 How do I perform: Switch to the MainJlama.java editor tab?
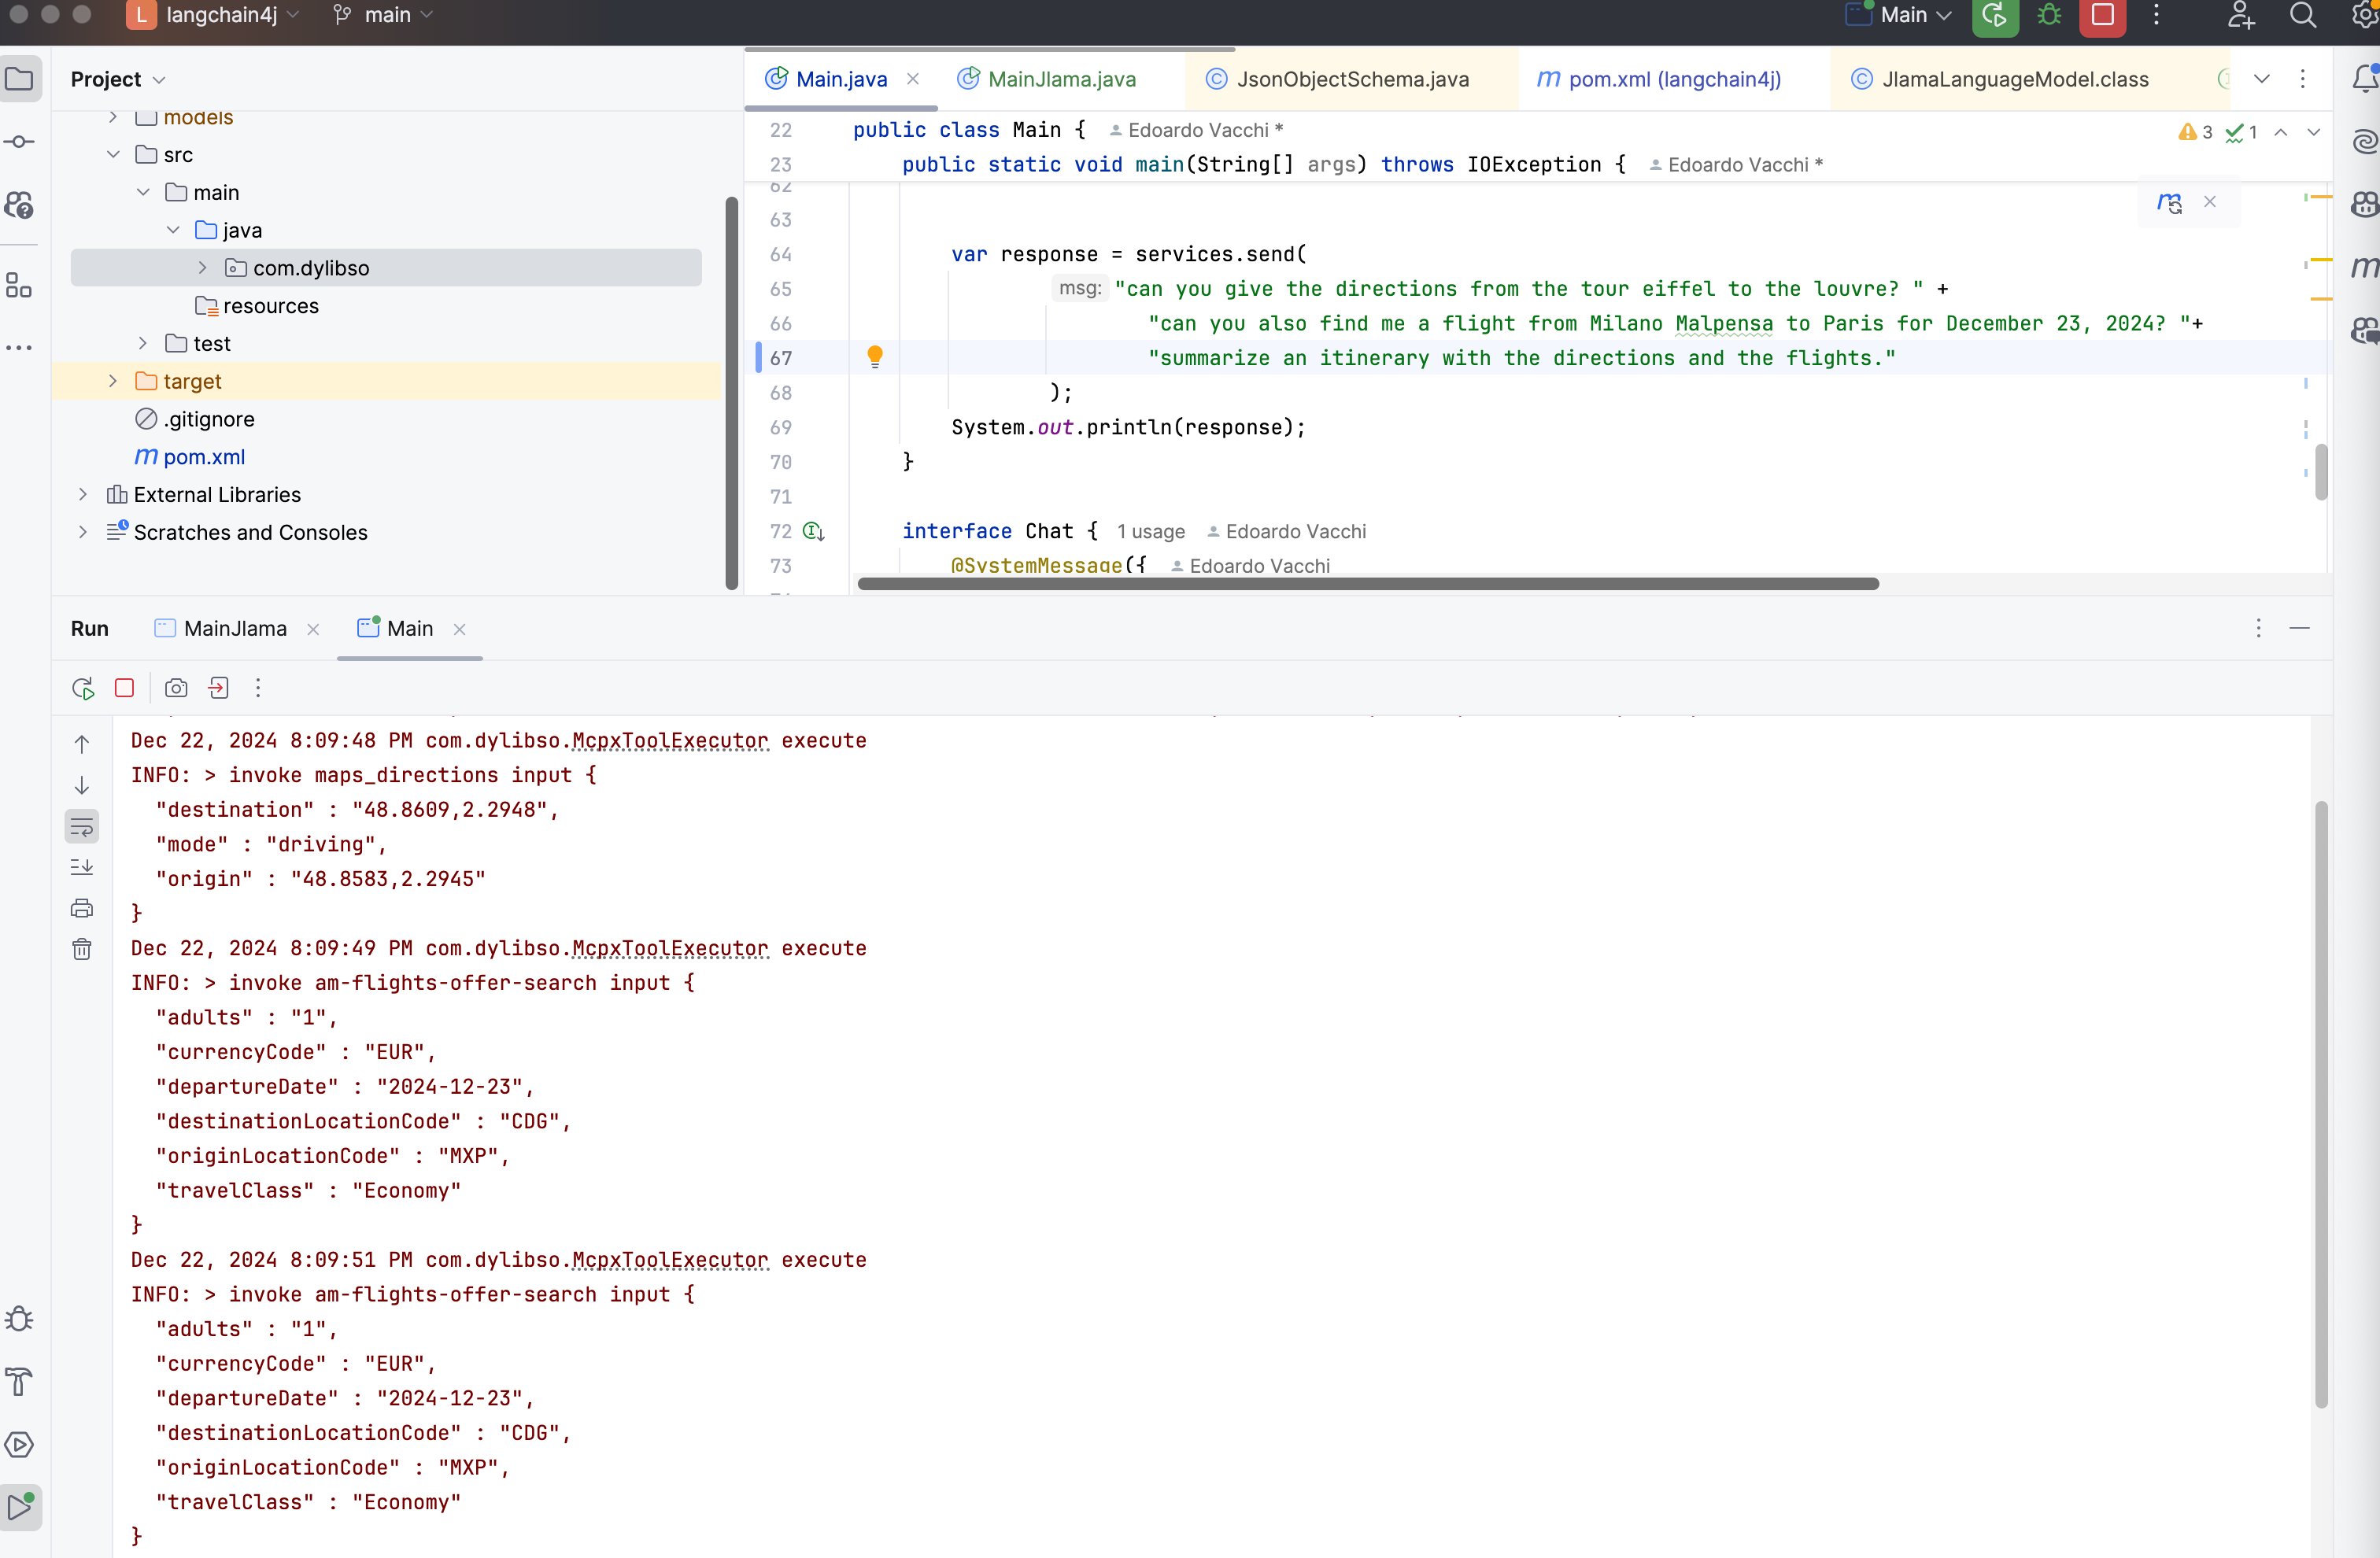coord(1060,79)
